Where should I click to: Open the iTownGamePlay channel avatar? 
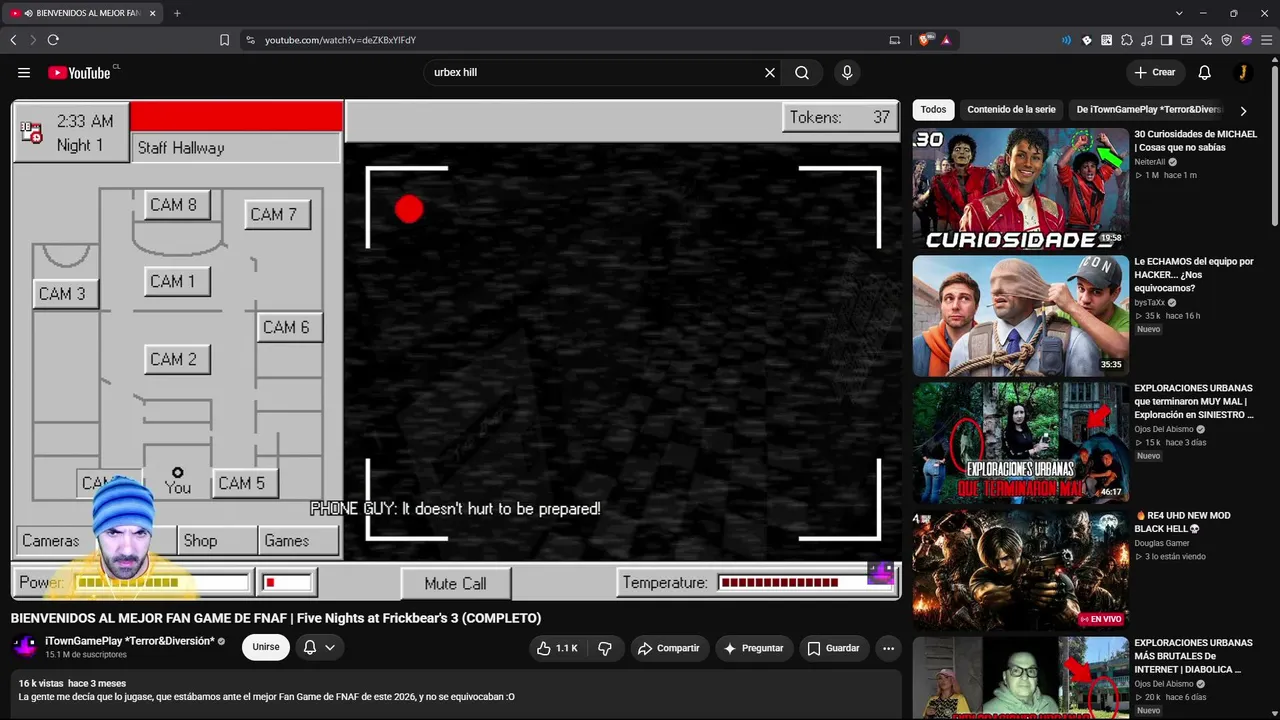tap(25, 647)
